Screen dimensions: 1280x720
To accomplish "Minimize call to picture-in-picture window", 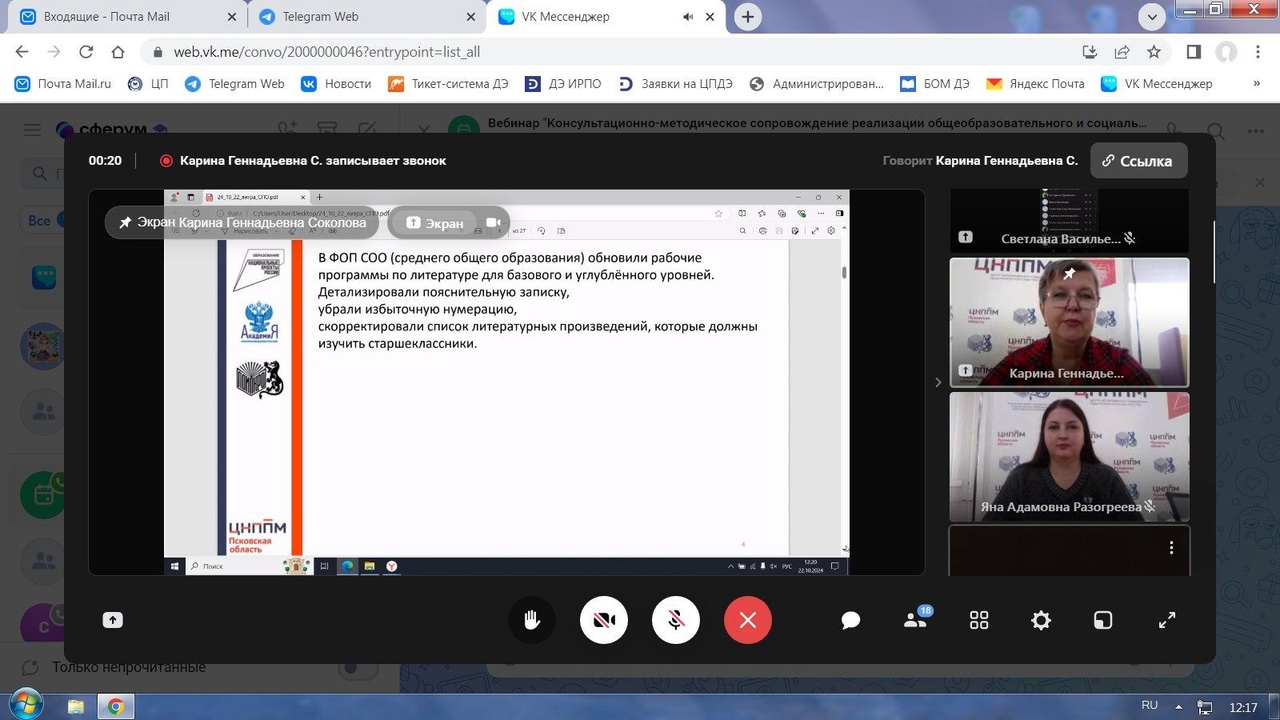I will (1103, 620).
